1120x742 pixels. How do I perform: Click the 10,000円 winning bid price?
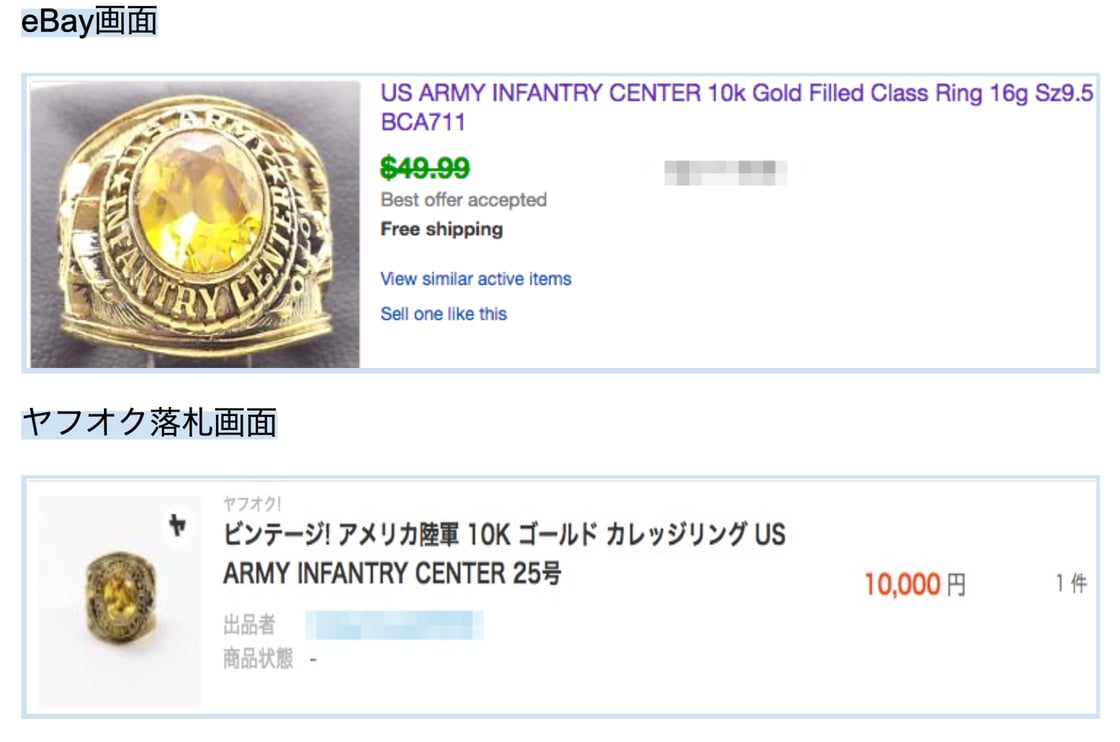(915, 585)
